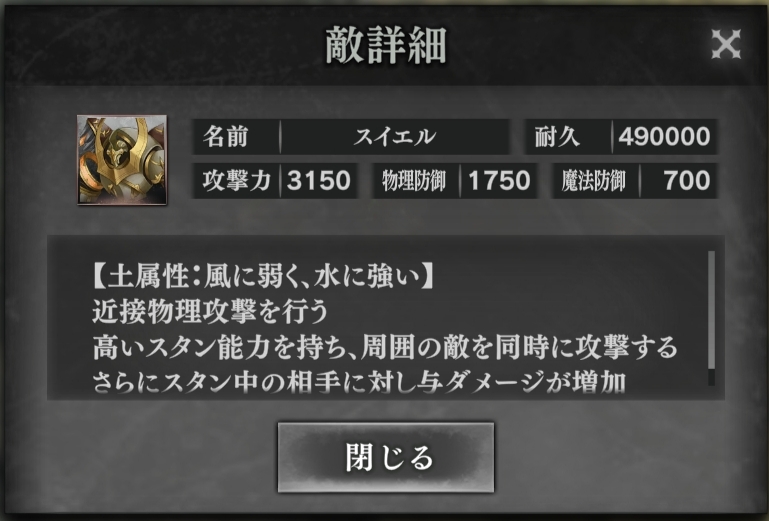Click the 閉じる button
The height and width of the screenshot is (521, 769).
pos(386,457)
